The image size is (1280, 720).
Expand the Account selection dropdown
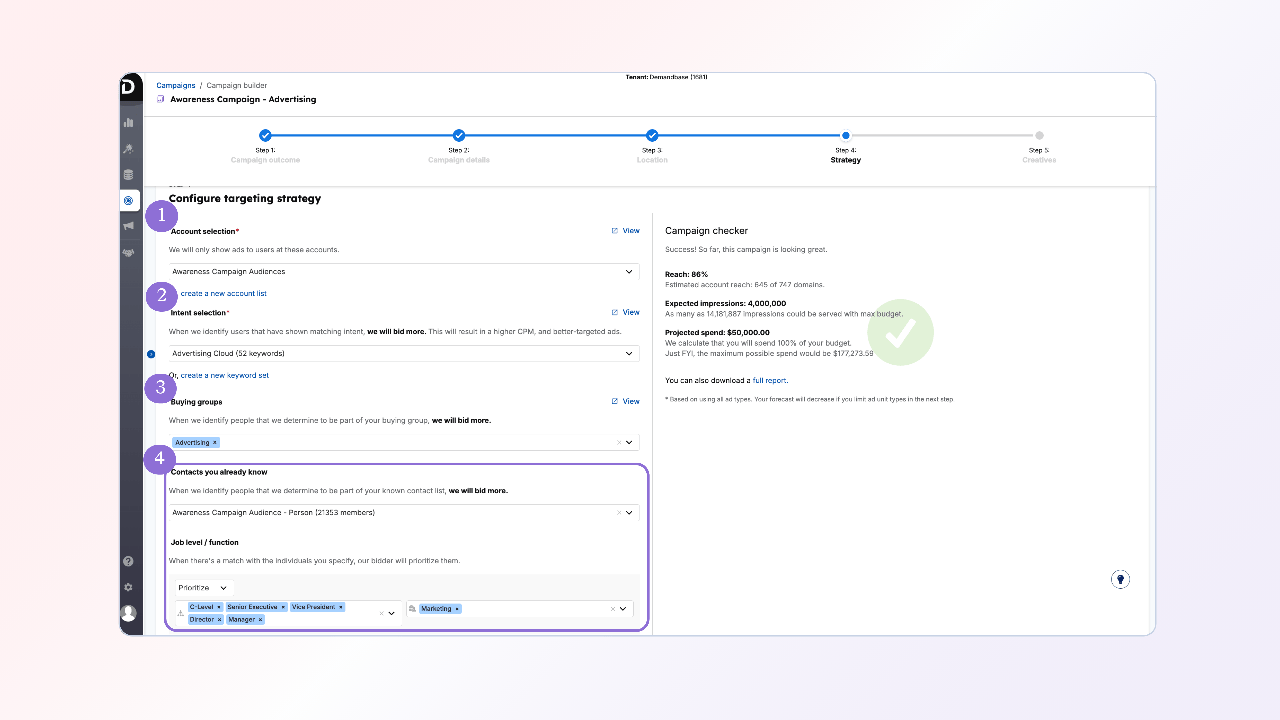[x=628, y=272]
